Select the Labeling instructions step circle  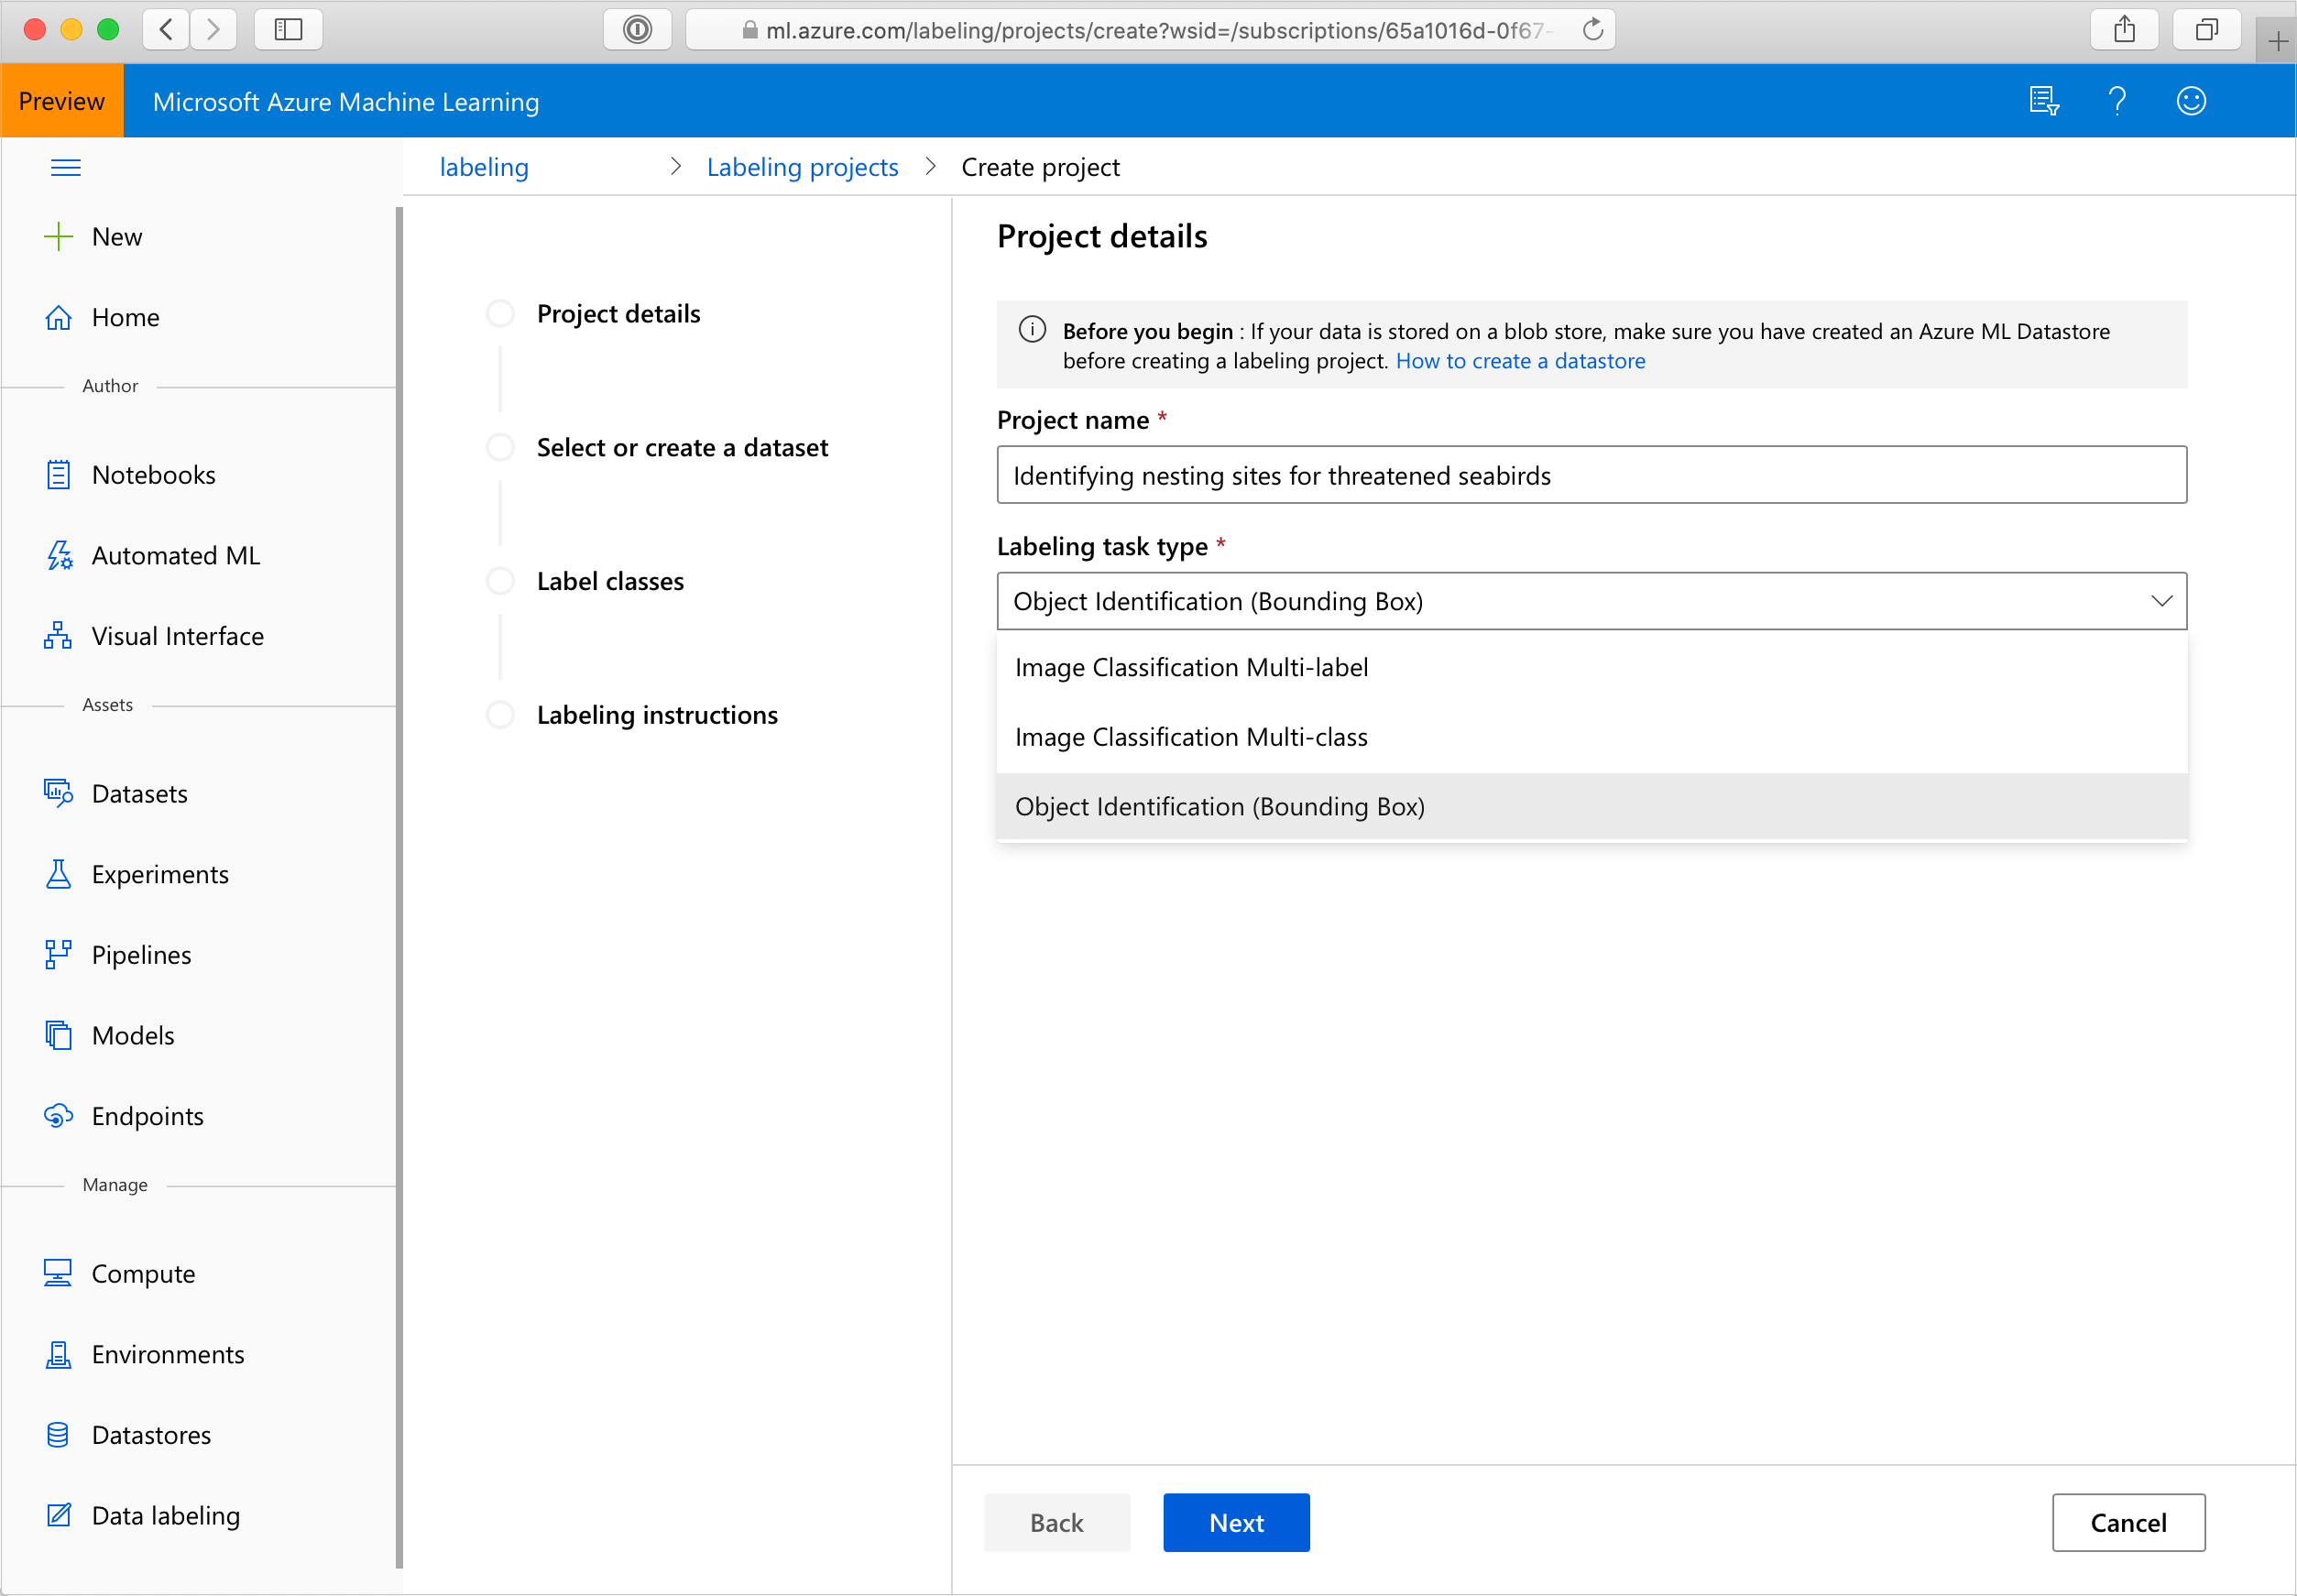[x=500, y=715]
